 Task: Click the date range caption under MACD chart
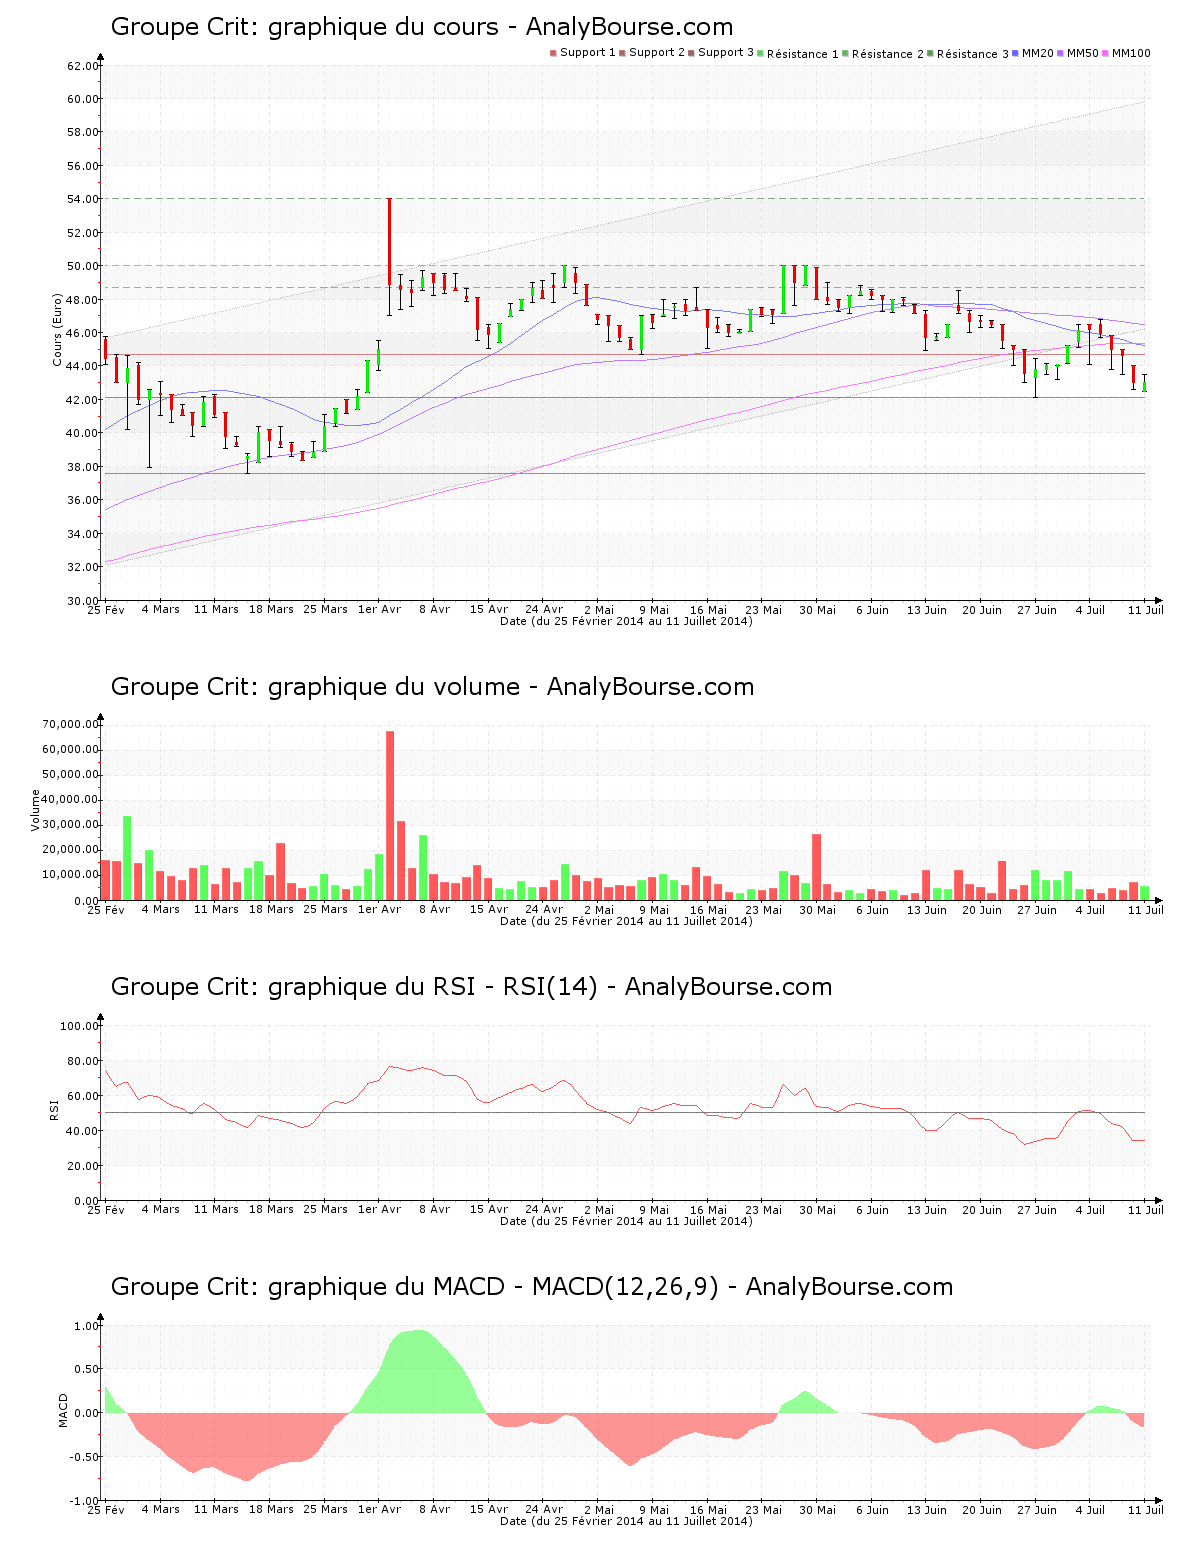[x=626, y=1521]
